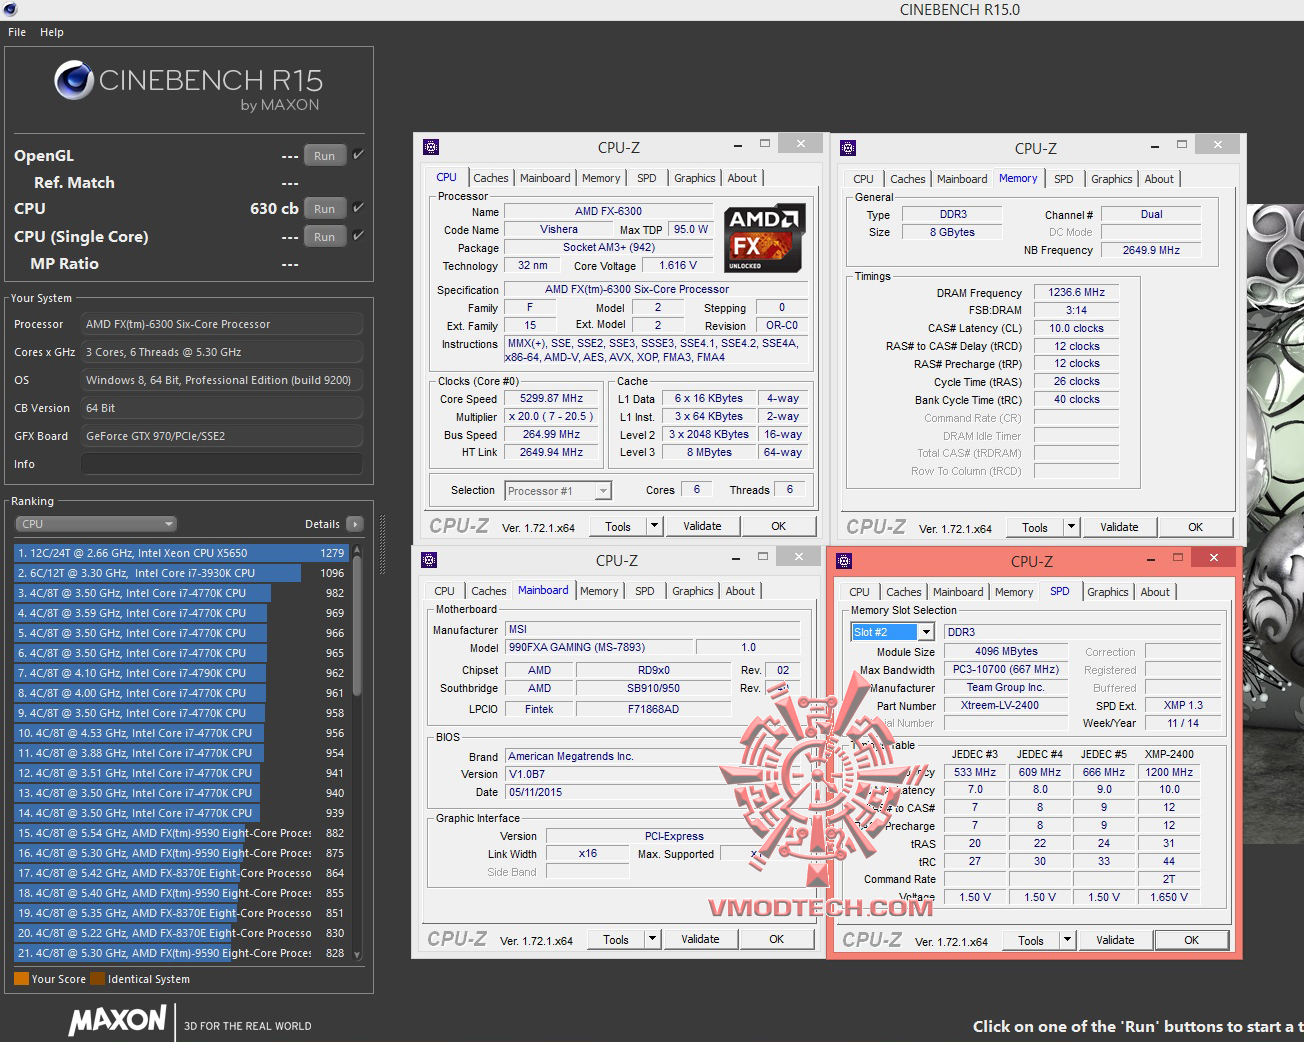Click the orange Your Score legend swatch
The width and height of the screenshot is (1304, 1042).
(x=21, y=979)
